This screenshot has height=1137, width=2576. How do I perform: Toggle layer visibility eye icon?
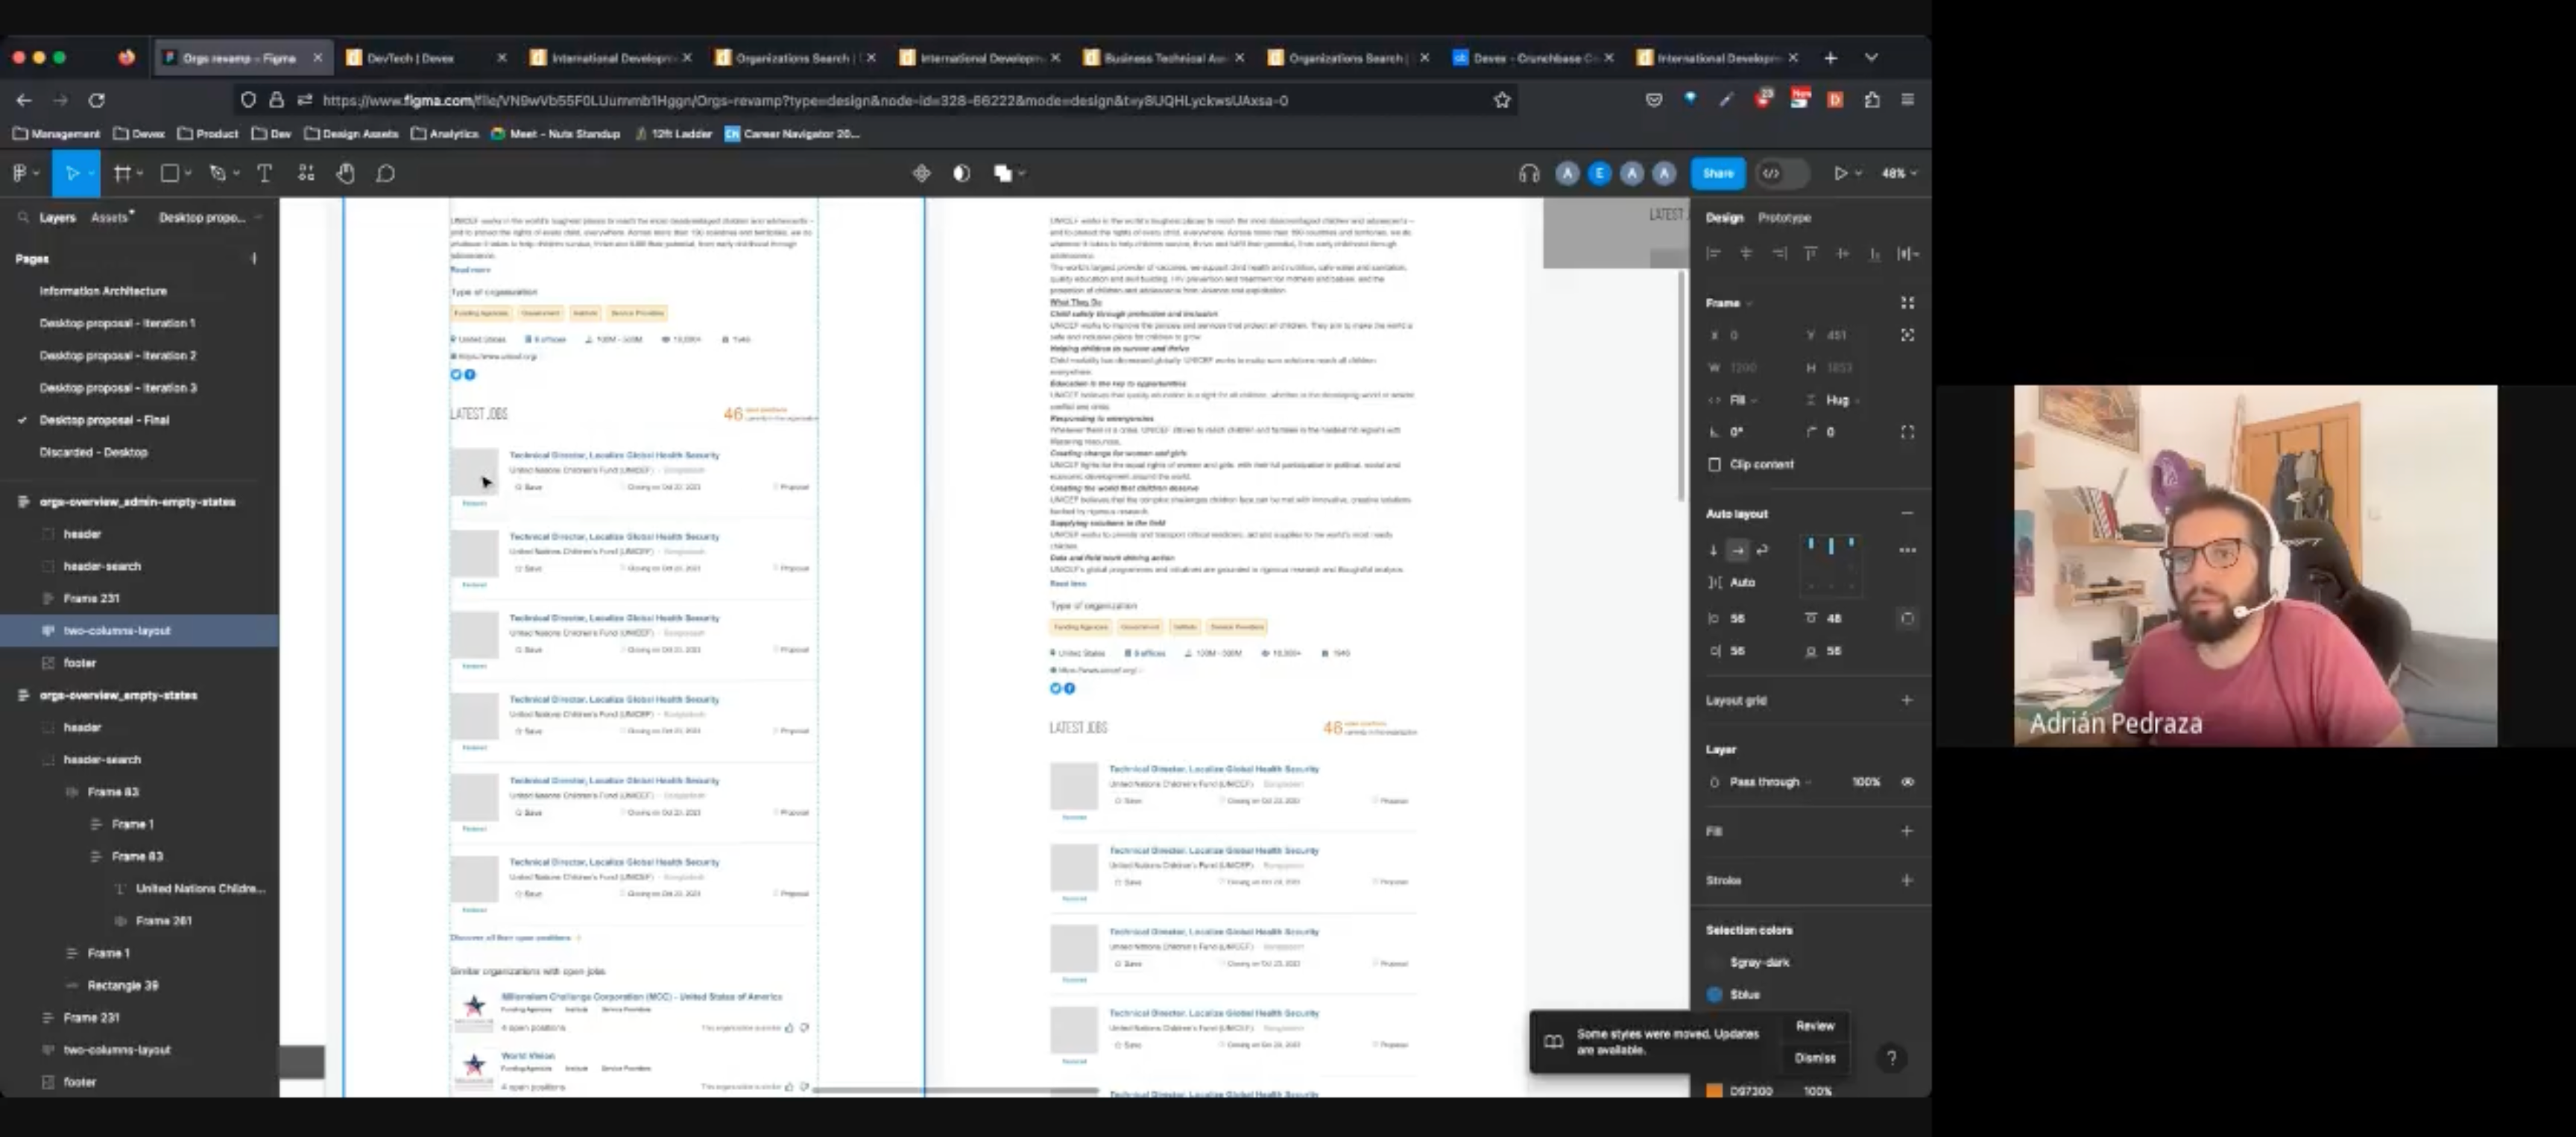tap(1907, 782)
